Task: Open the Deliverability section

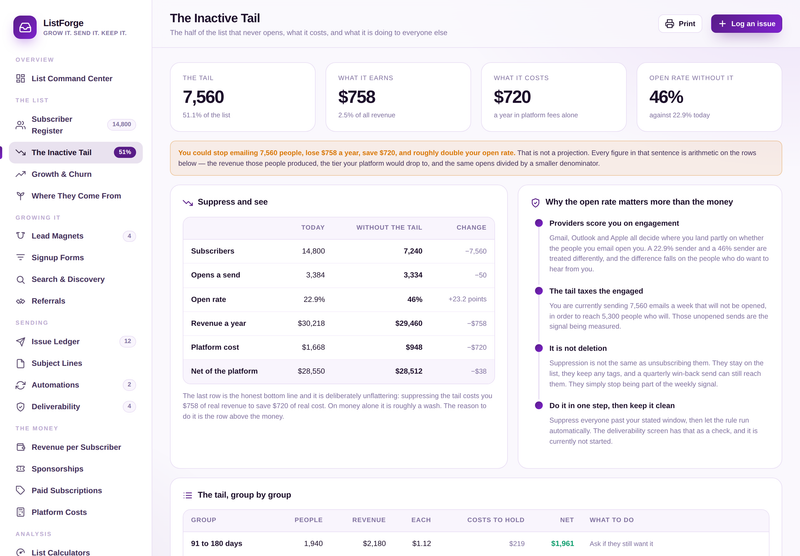Action: point(76,407)
